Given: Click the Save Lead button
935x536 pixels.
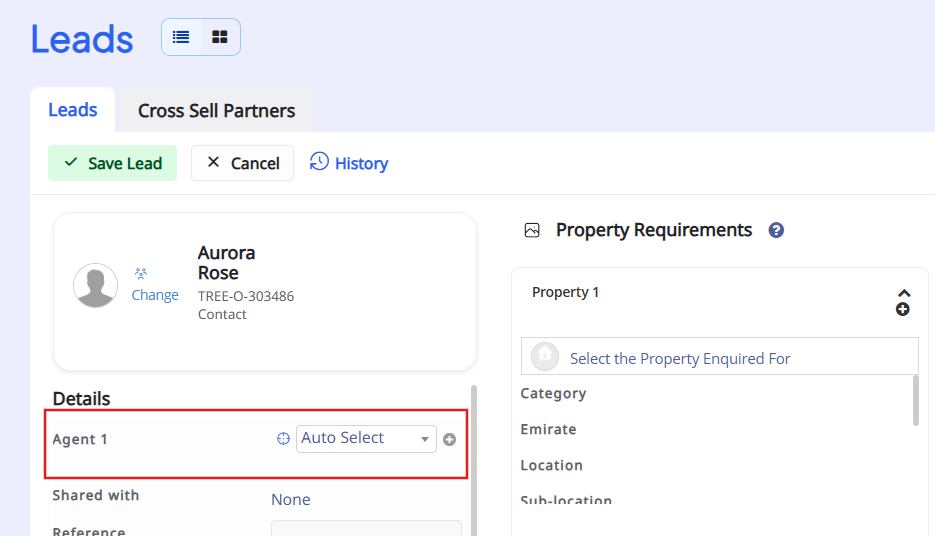Looking at the screenshot, I should tap(112, 163).
